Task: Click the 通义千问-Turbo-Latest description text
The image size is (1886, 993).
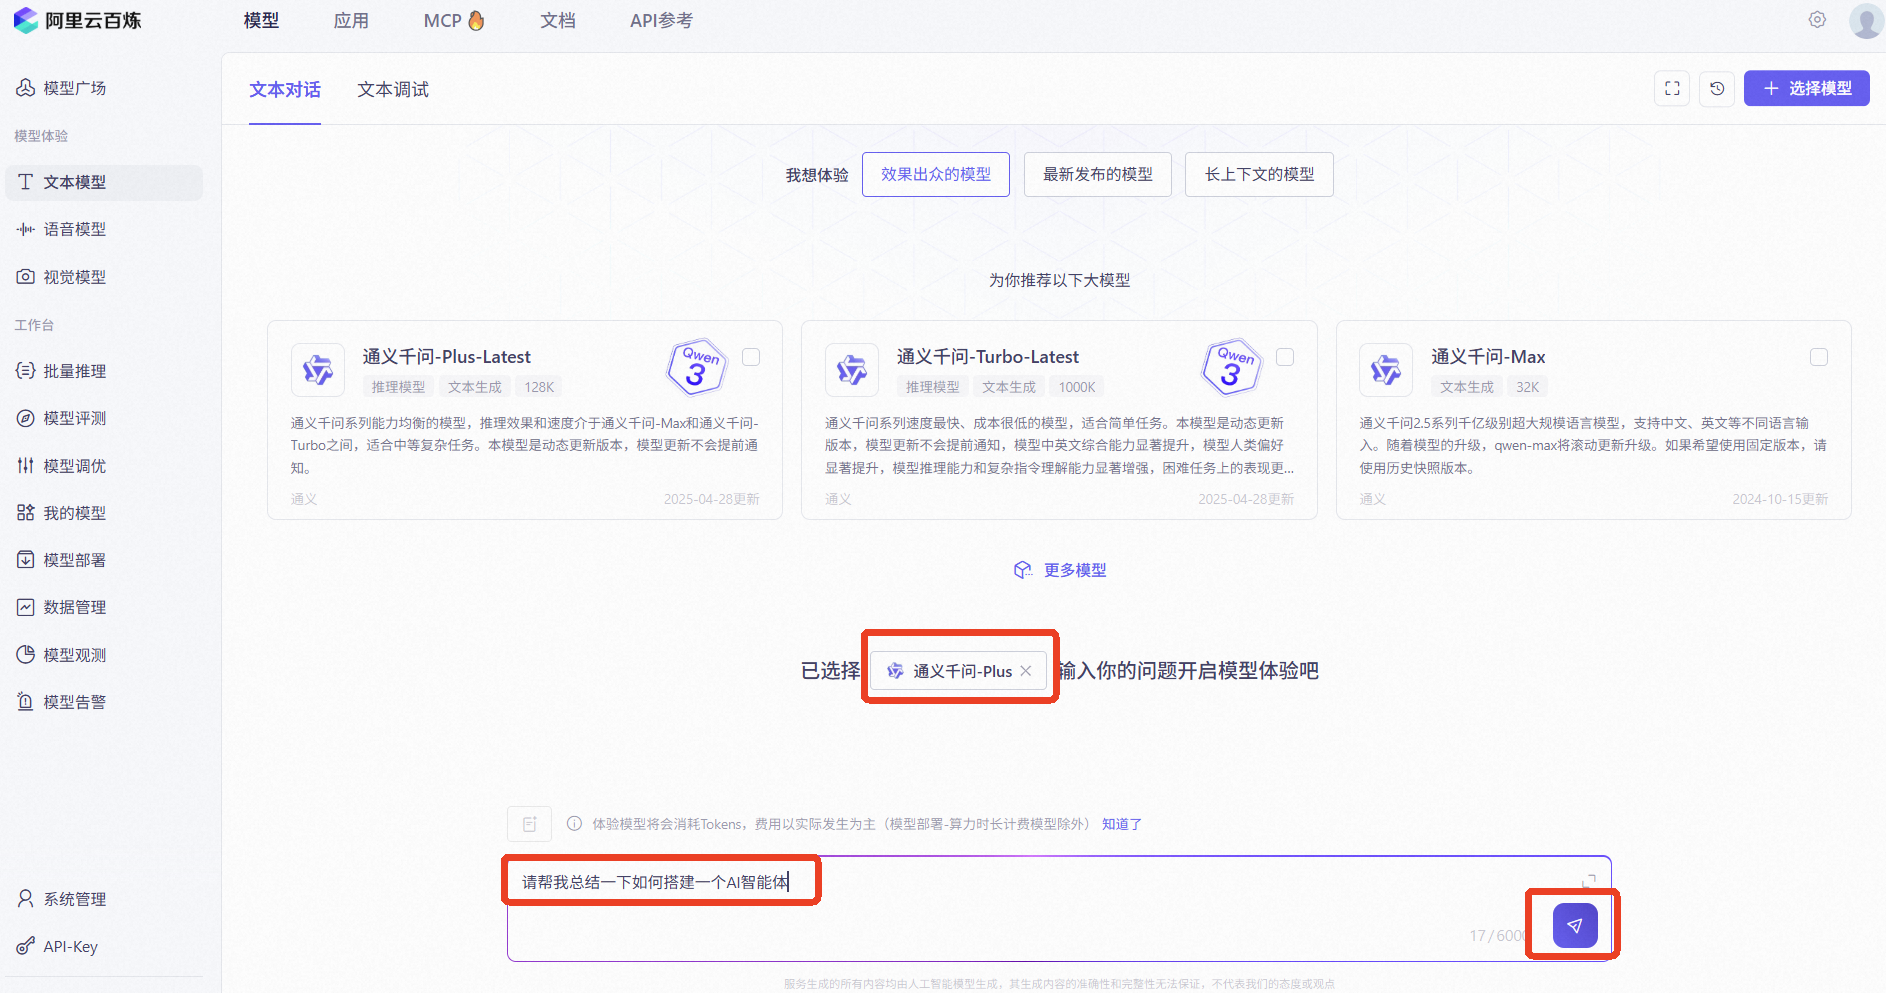Action: 1059,445
